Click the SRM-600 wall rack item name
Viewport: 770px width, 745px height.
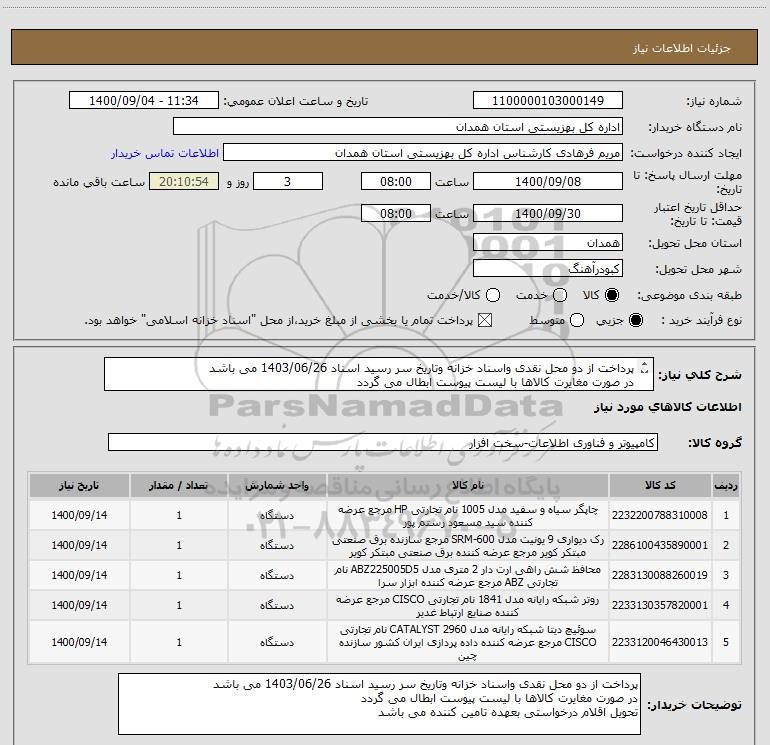coord(468,546)
